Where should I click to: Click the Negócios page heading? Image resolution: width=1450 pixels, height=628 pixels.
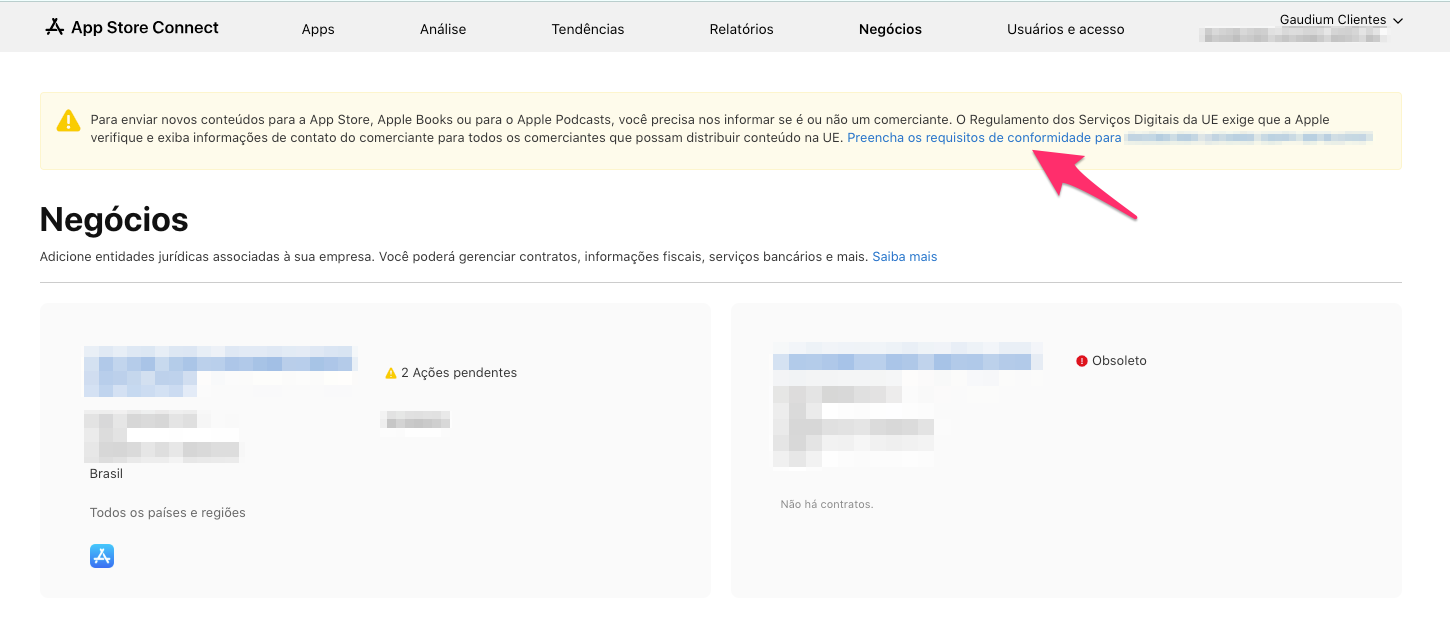pyautogui.click(x=114, y=219)
